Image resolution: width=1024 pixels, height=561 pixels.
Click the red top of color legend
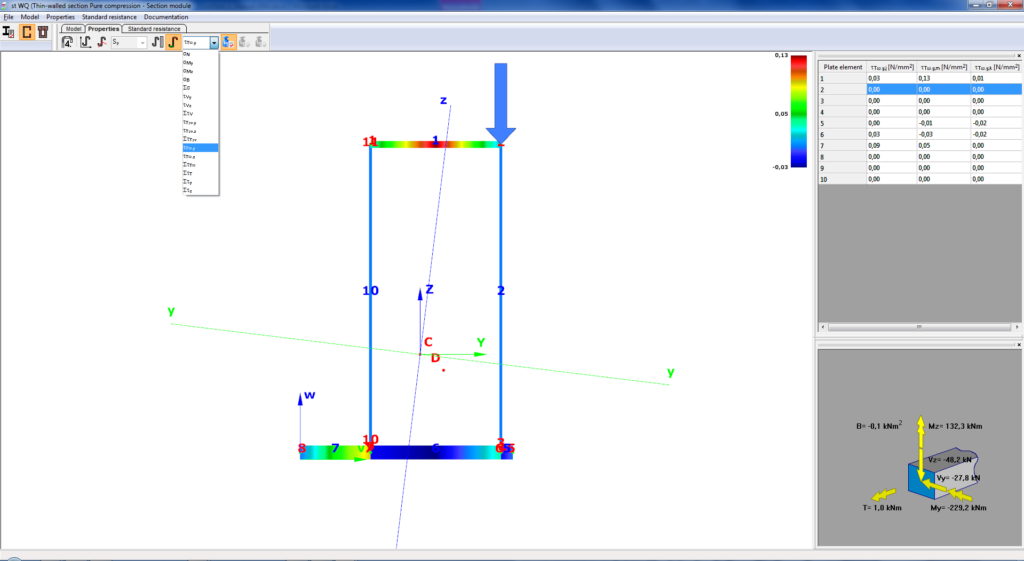click(799, 61)
